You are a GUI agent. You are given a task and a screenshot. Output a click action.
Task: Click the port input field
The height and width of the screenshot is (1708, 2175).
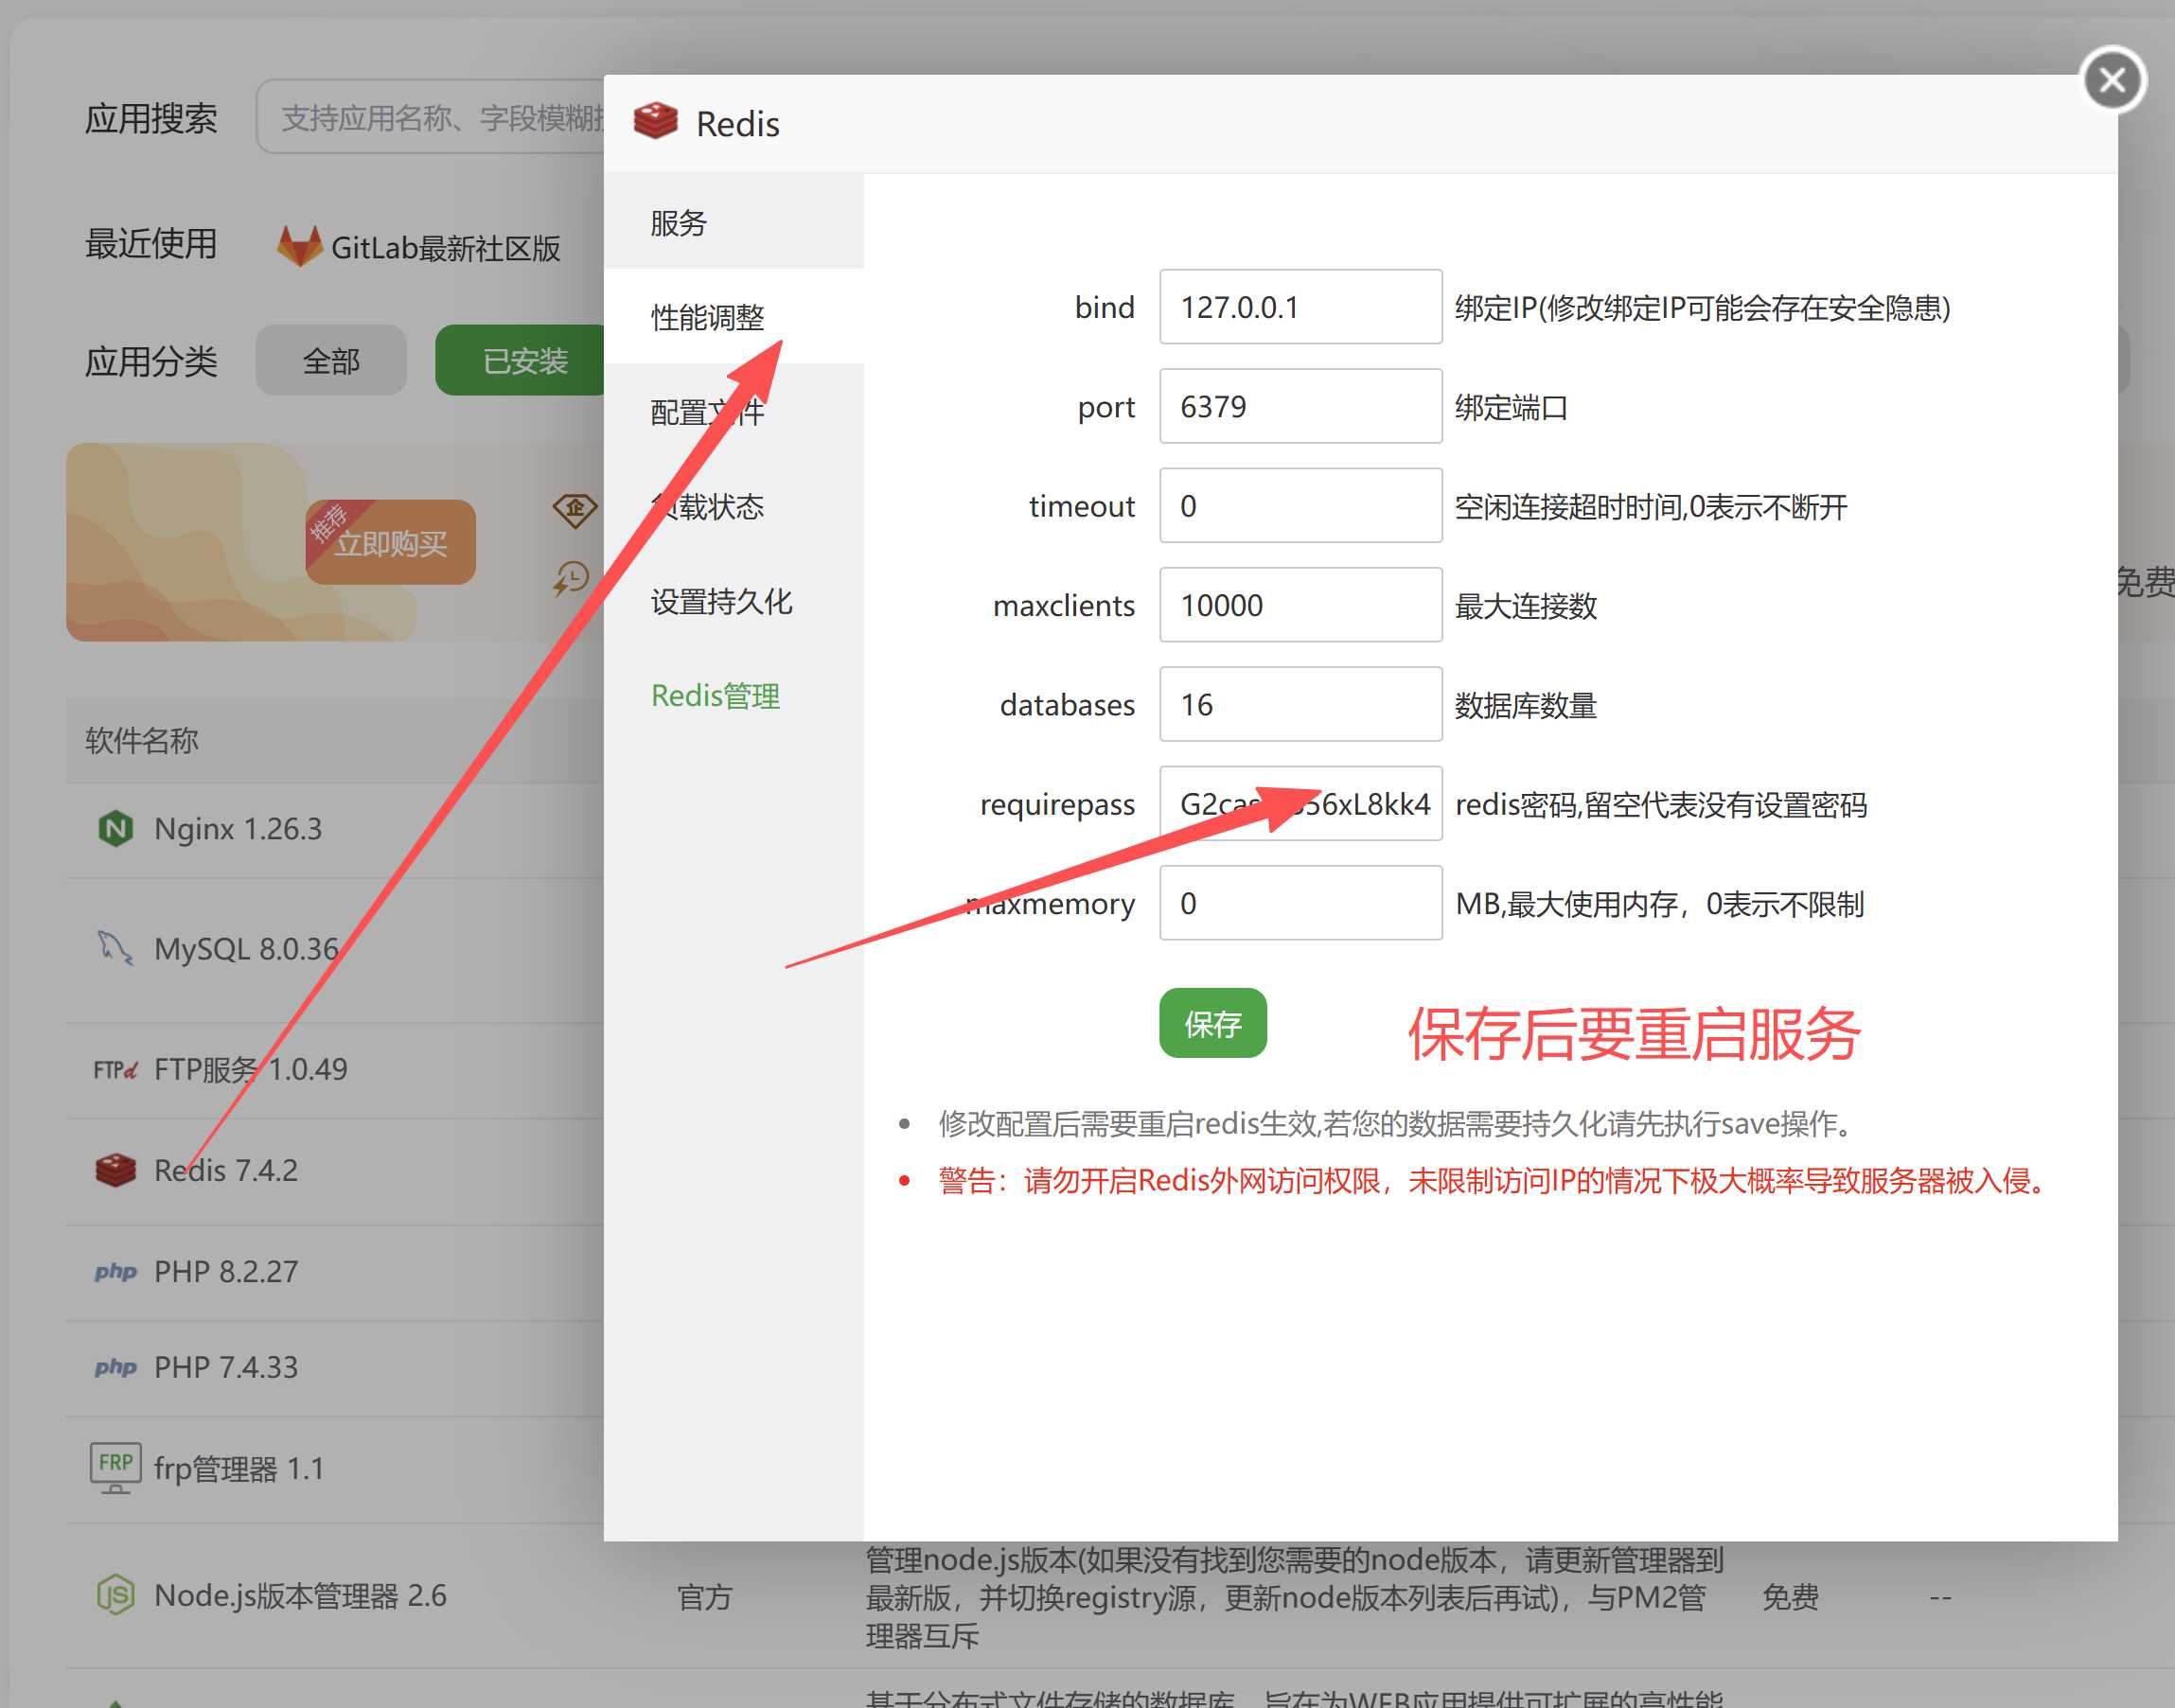1299,406
